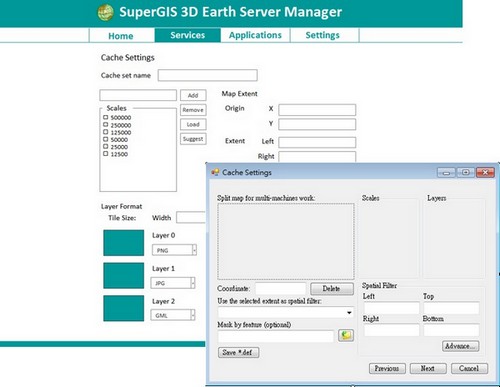Image resolution: width=500 pixels, height=387 pixels.
Task: Click the Delete button in the dialog
Action: point(332,289)
